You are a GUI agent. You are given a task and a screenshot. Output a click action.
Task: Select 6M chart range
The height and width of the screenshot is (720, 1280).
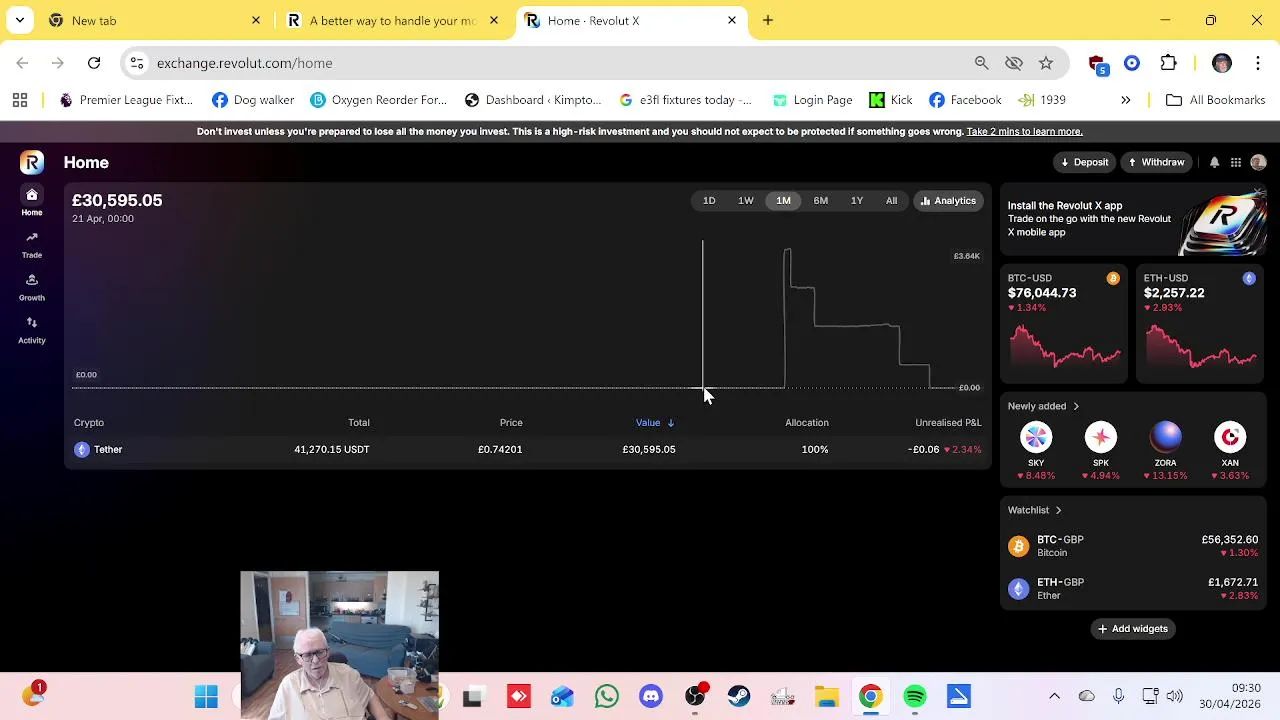click(820, 201)
